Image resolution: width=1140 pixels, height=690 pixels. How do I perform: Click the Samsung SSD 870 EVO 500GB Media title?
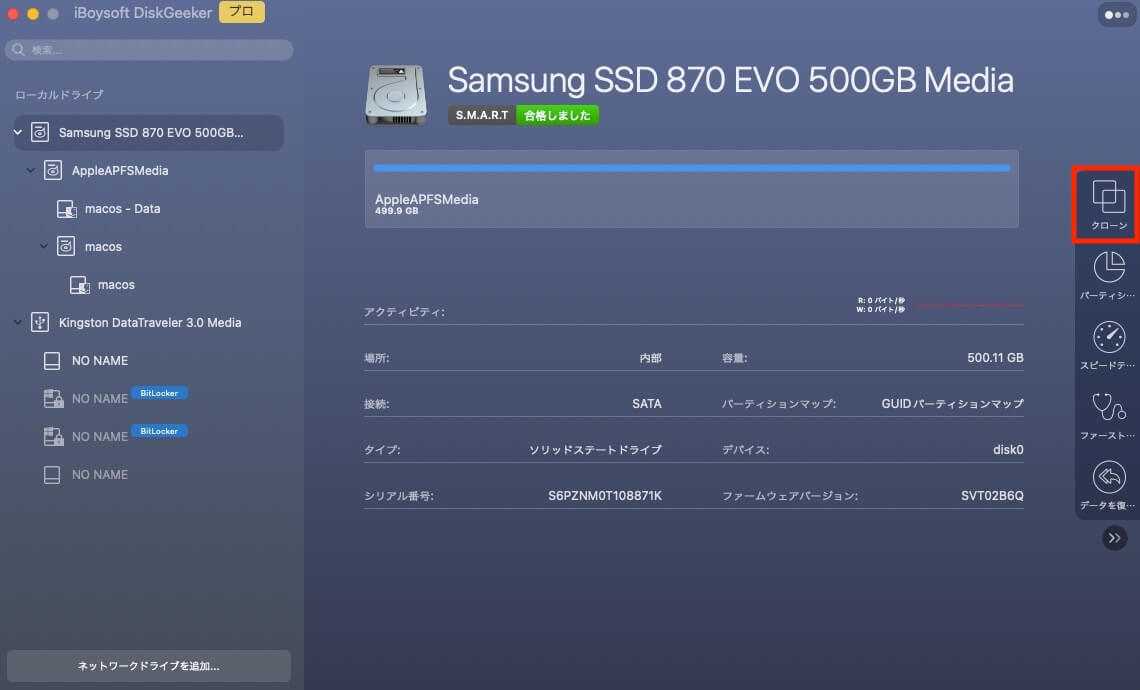tap(730, 80)
